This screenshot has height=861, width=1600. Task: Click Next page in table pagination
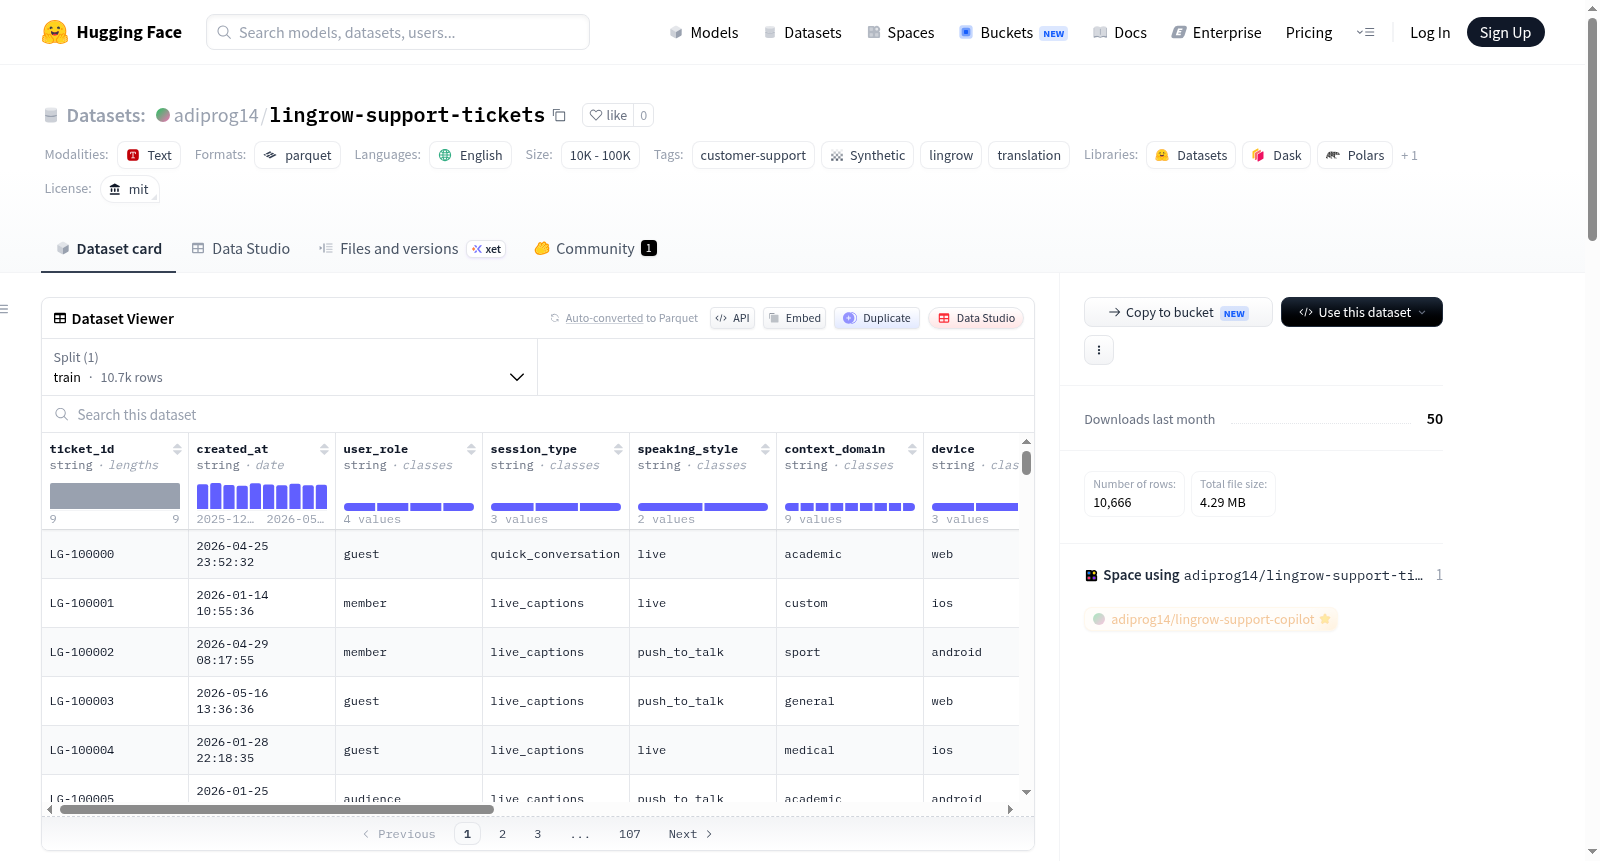[690, 834]
